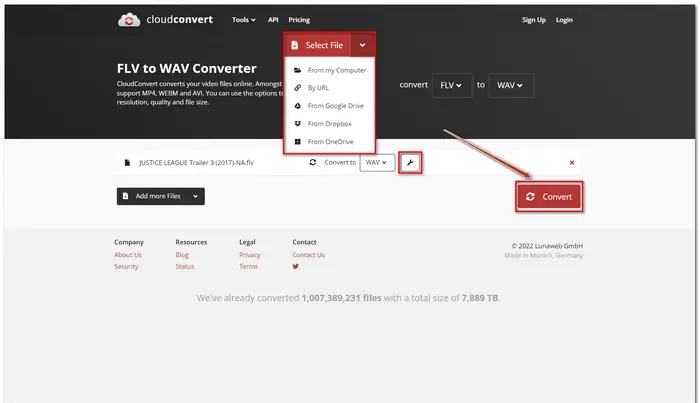The image size is (700, 403).
Task: Click the CloudConvert cloud logo icon
Action: 129,20
